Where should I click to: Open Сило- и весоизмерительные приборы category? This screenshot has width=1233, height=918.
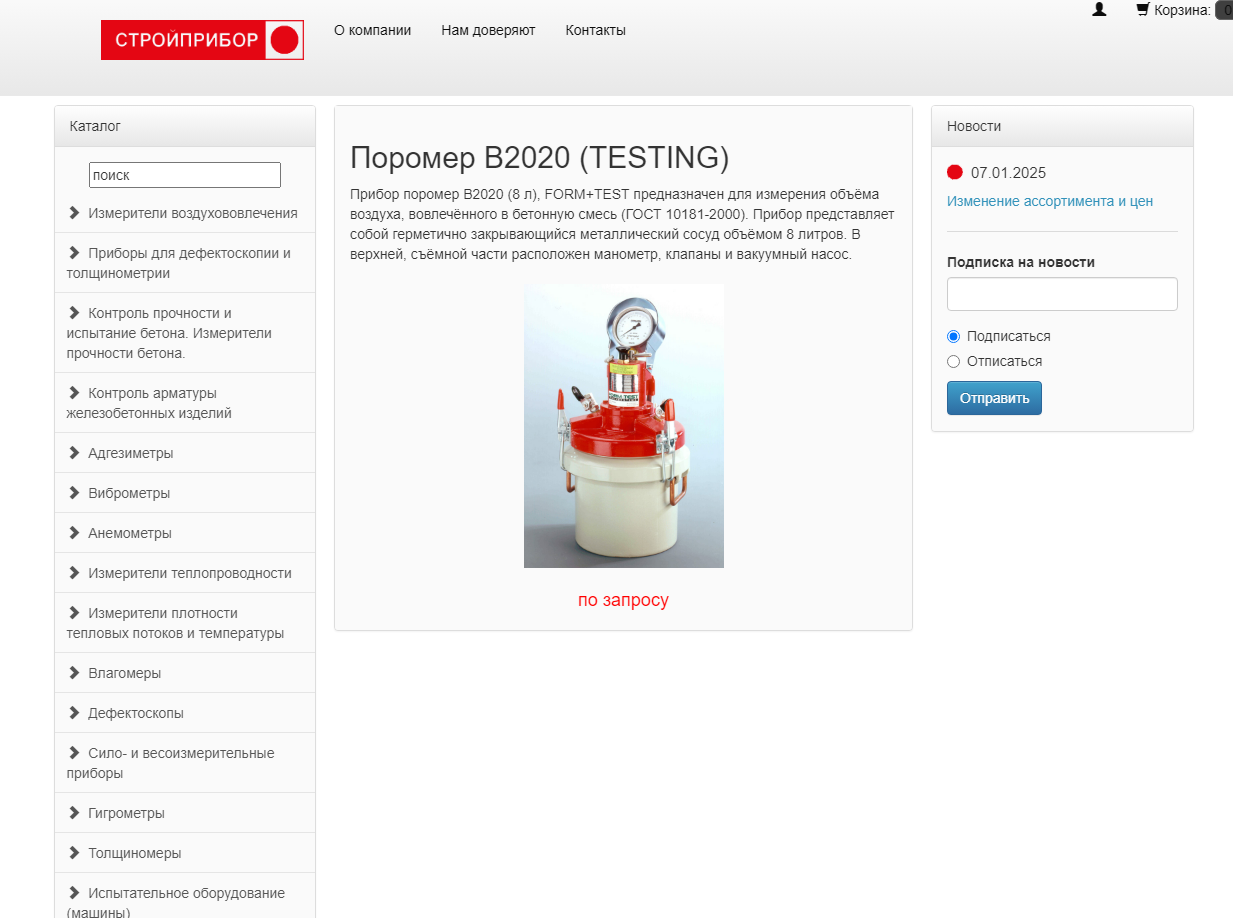(x=170, y=763)
